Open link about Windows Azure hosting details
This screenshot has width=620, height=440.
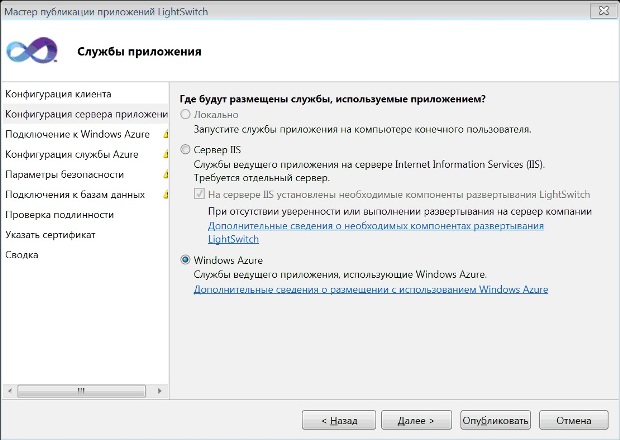pyautogui.click(x=370, y=289)
